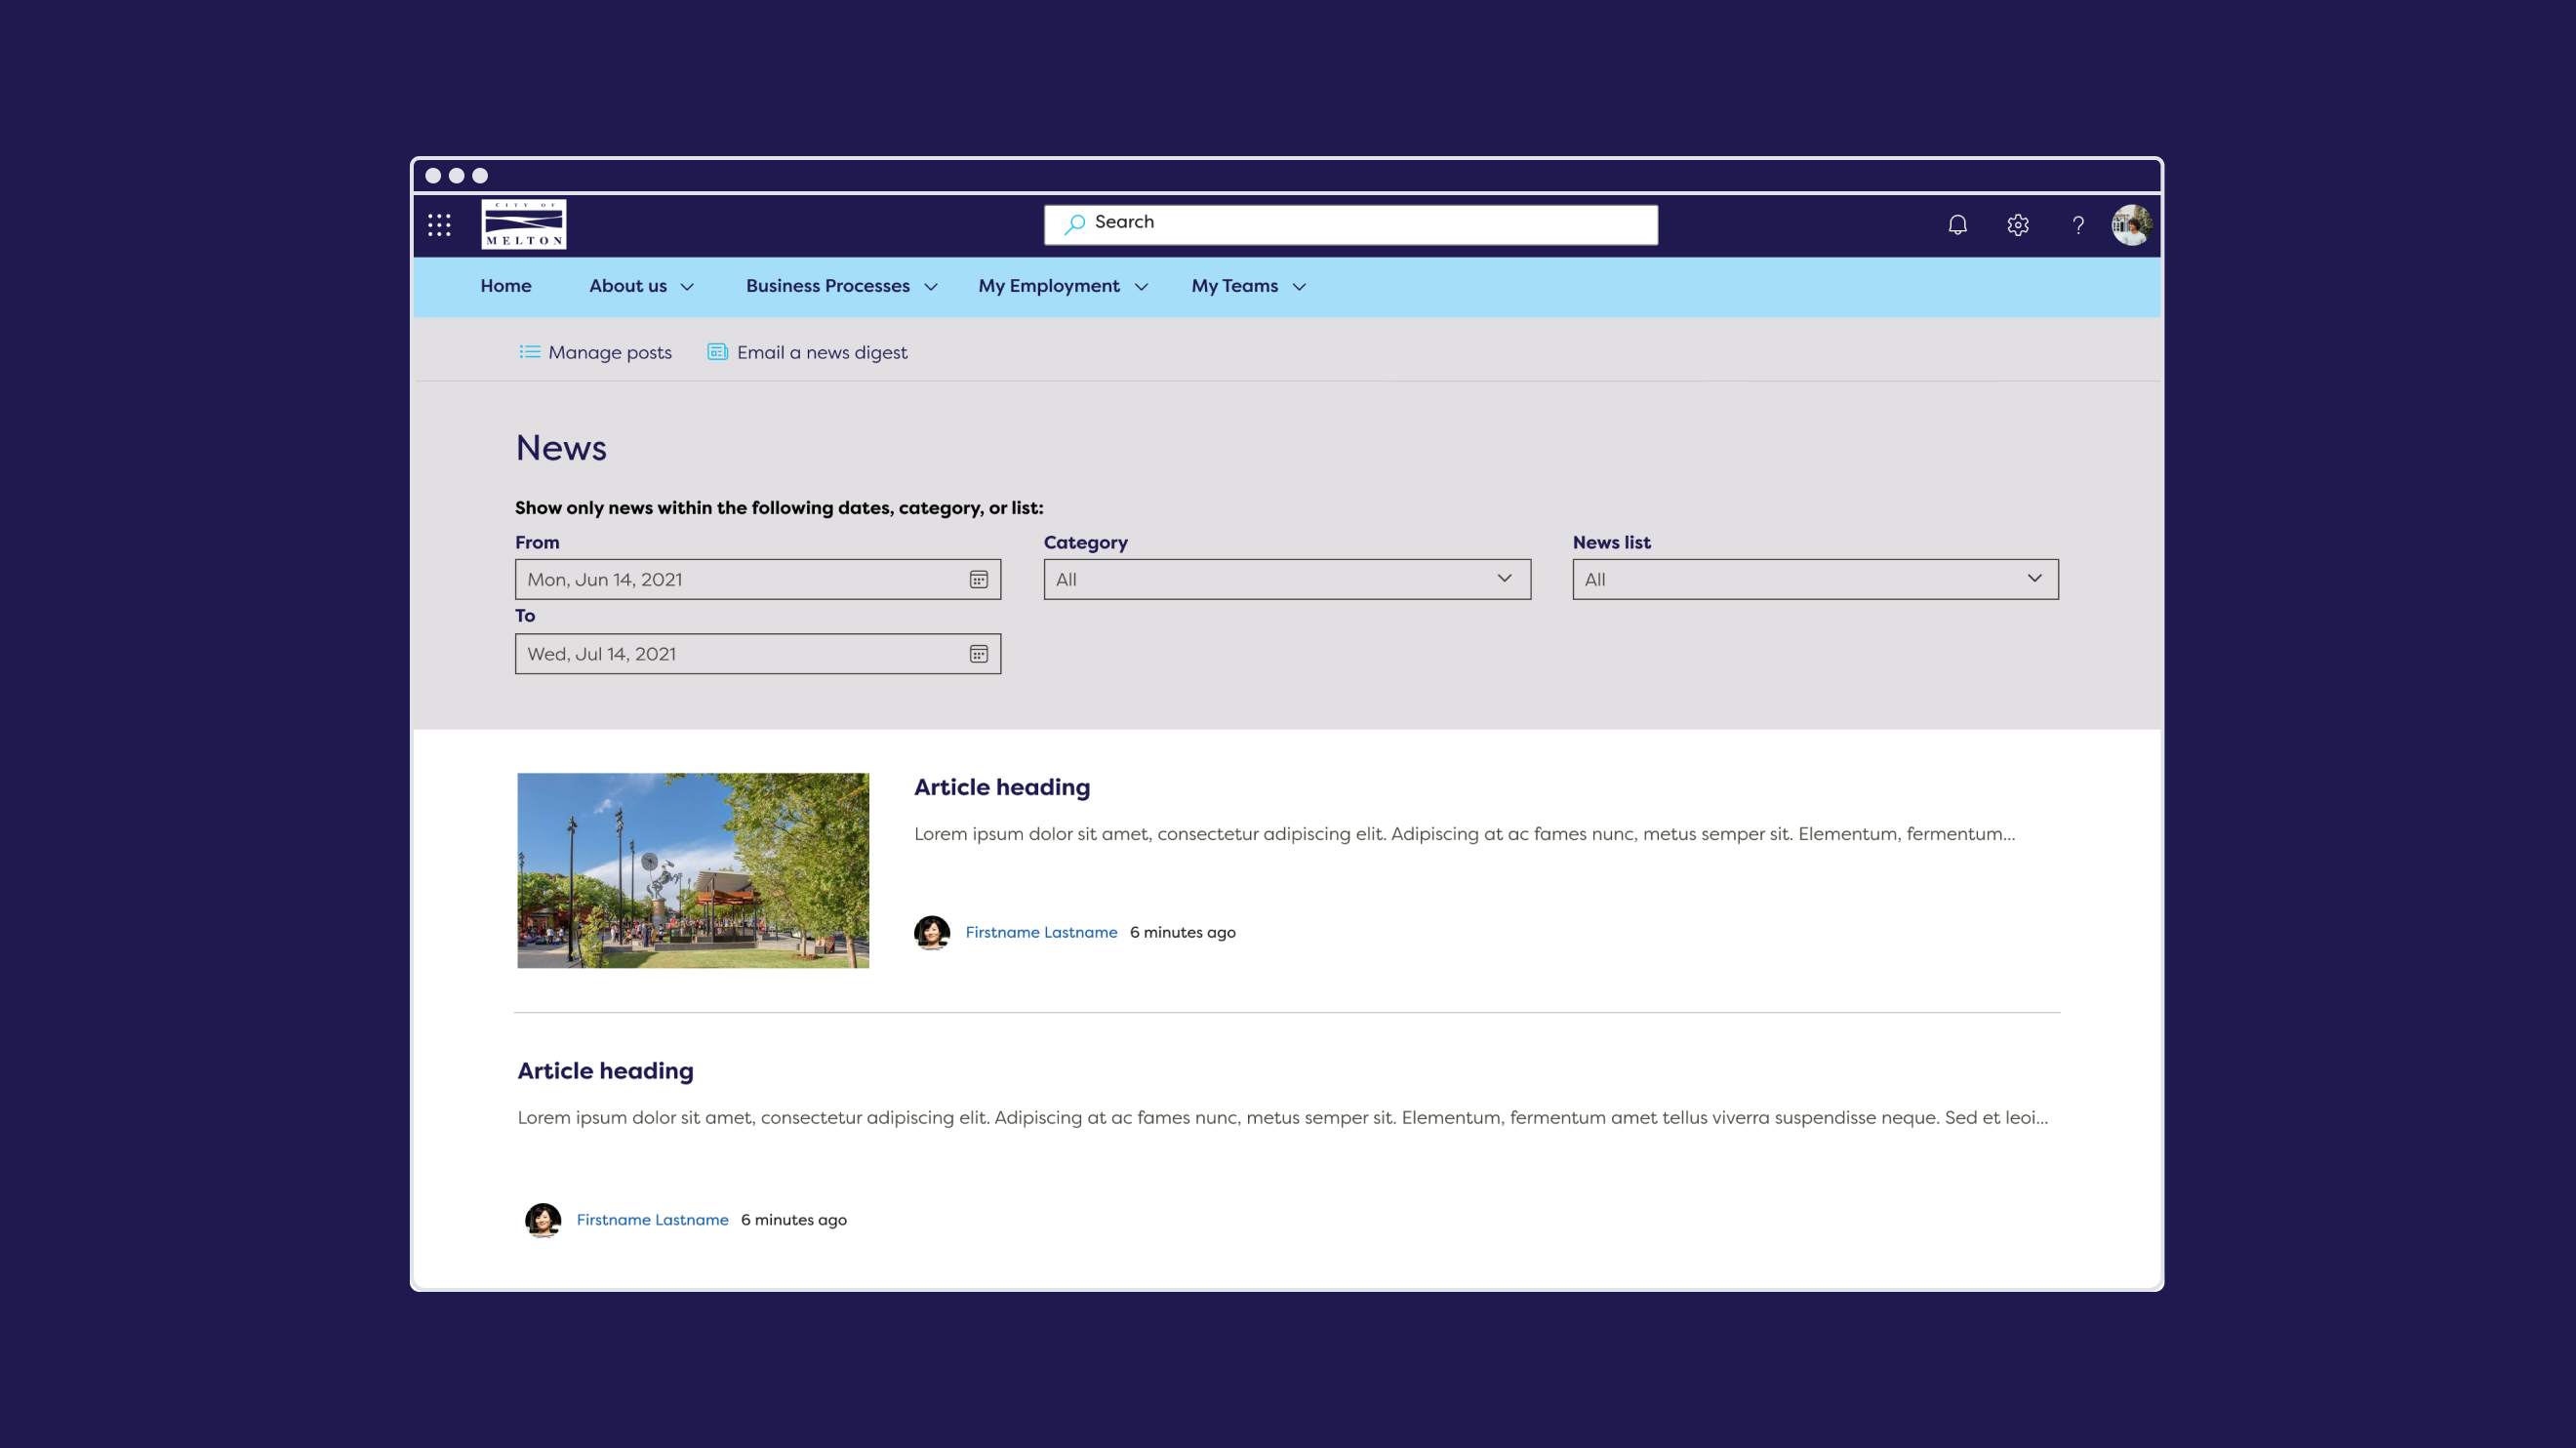Click into the Search field
The width and height of the screenshot is (2576, 1448).
tap(1351, 225)
